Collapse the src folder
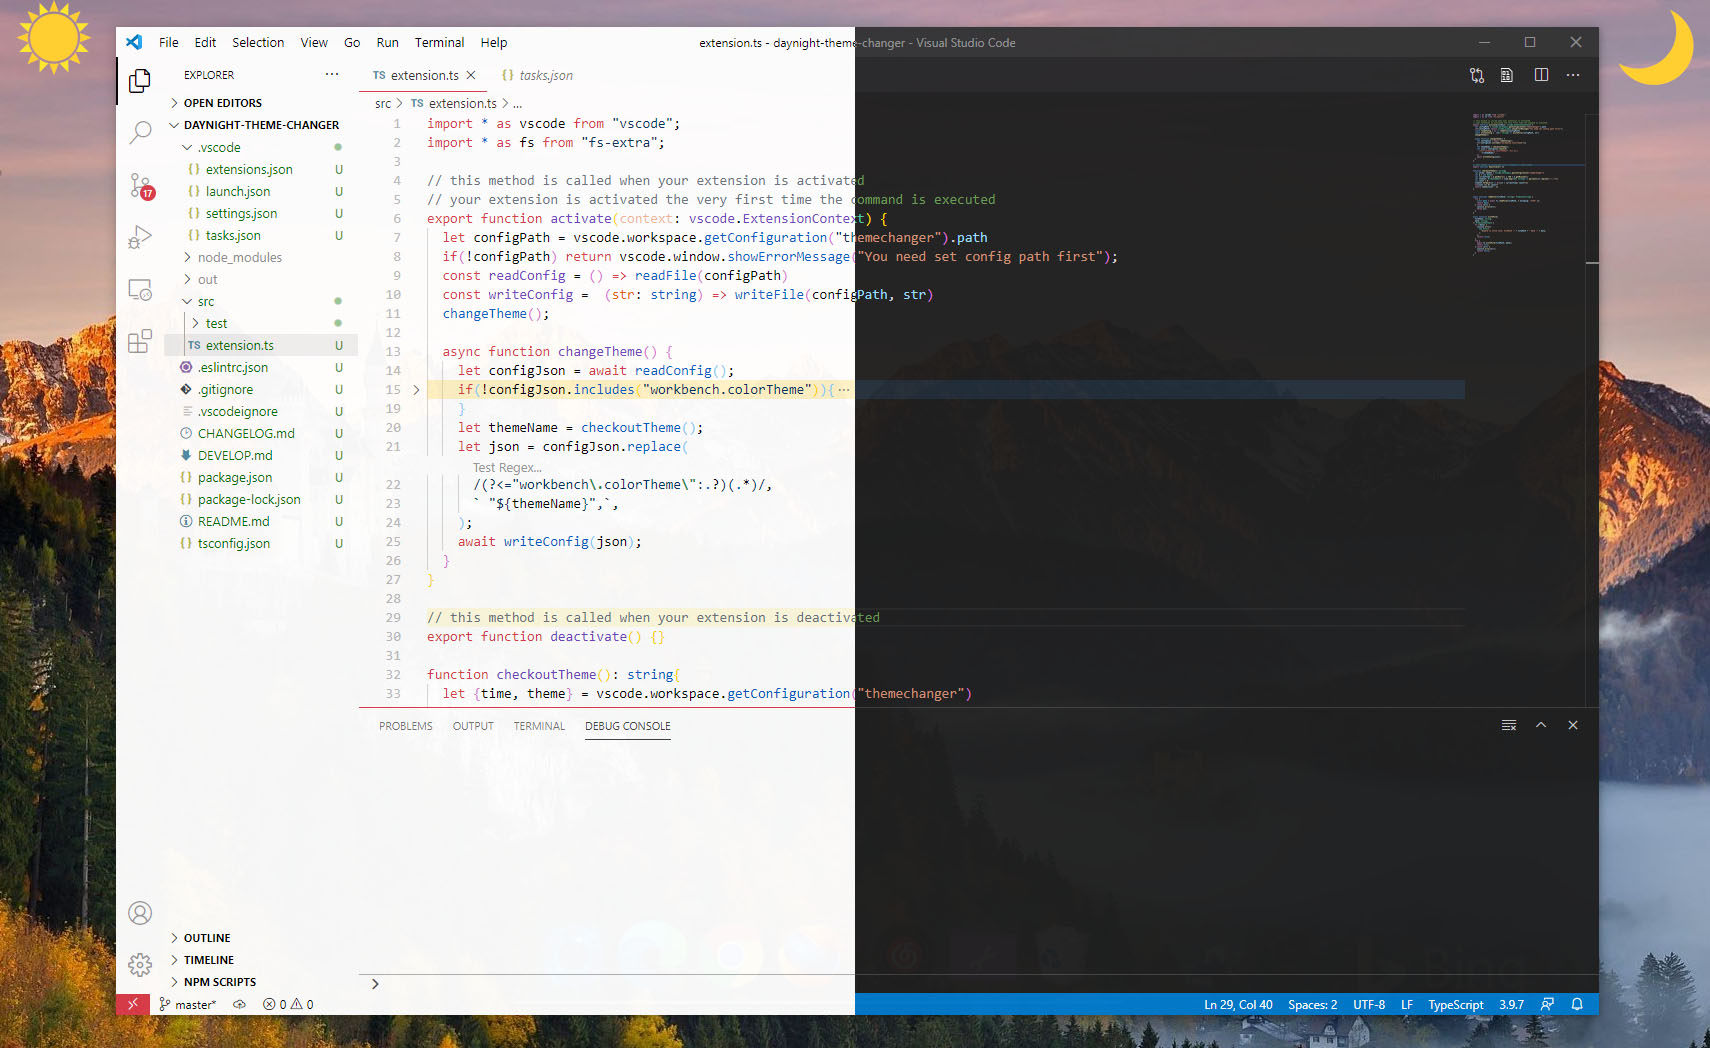The width and height of the screenshot is (1710, 1048). (260, 301)
